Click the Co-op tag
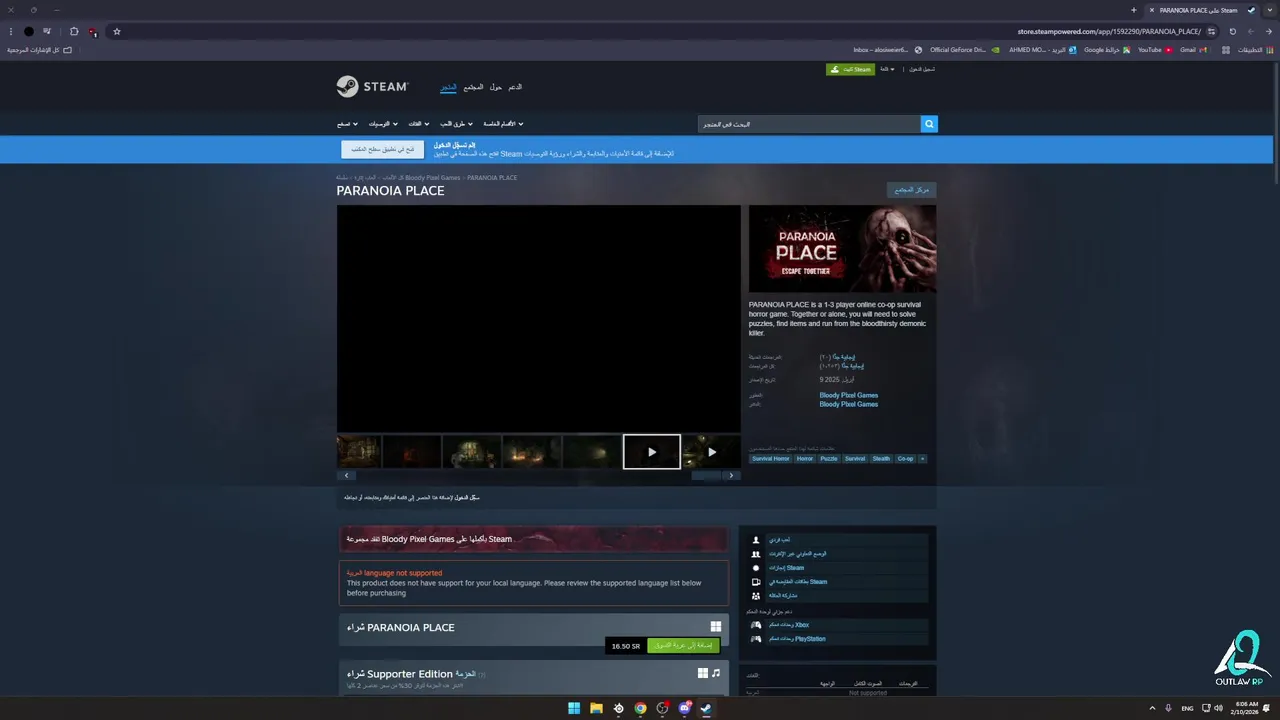 click(905, 459)
